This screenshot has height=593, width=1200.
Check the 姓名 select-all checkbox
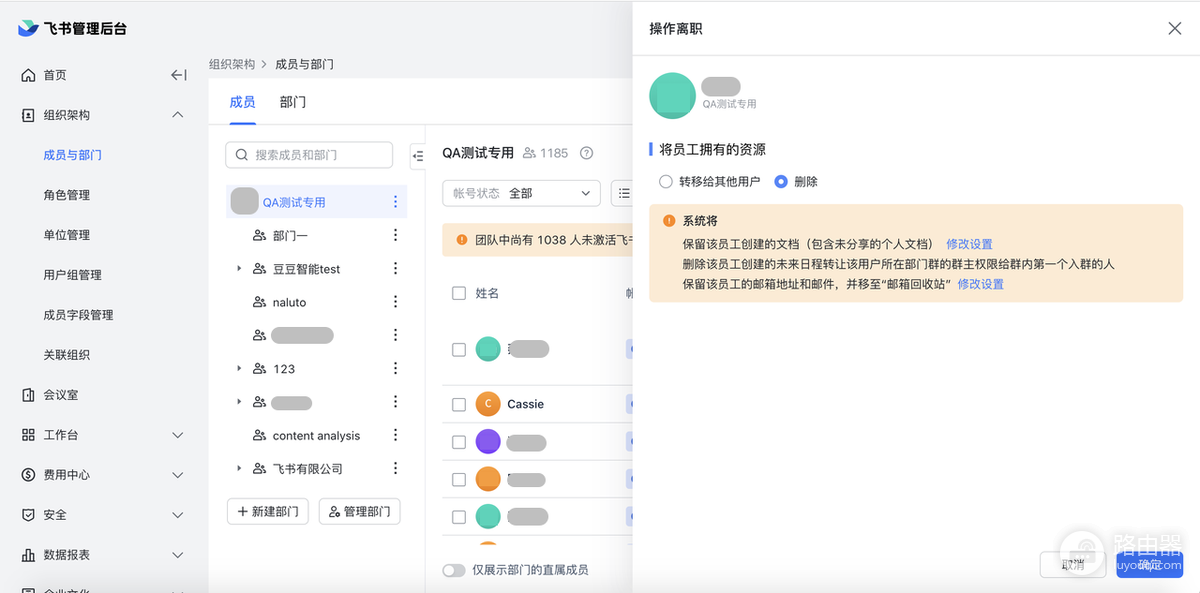coord(459,293)
